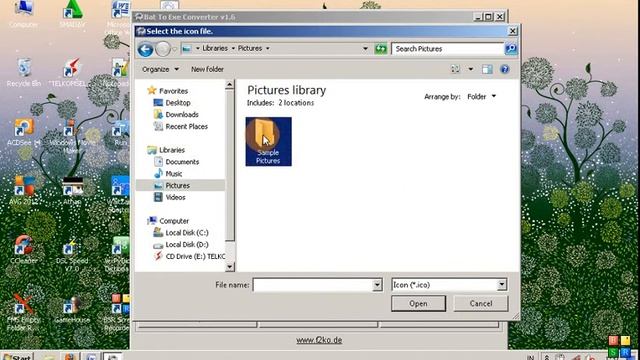The image size is (640, 360).
Task: Select Desktop under Favorites
Action: pyautogui.click(x=178, y=103)
